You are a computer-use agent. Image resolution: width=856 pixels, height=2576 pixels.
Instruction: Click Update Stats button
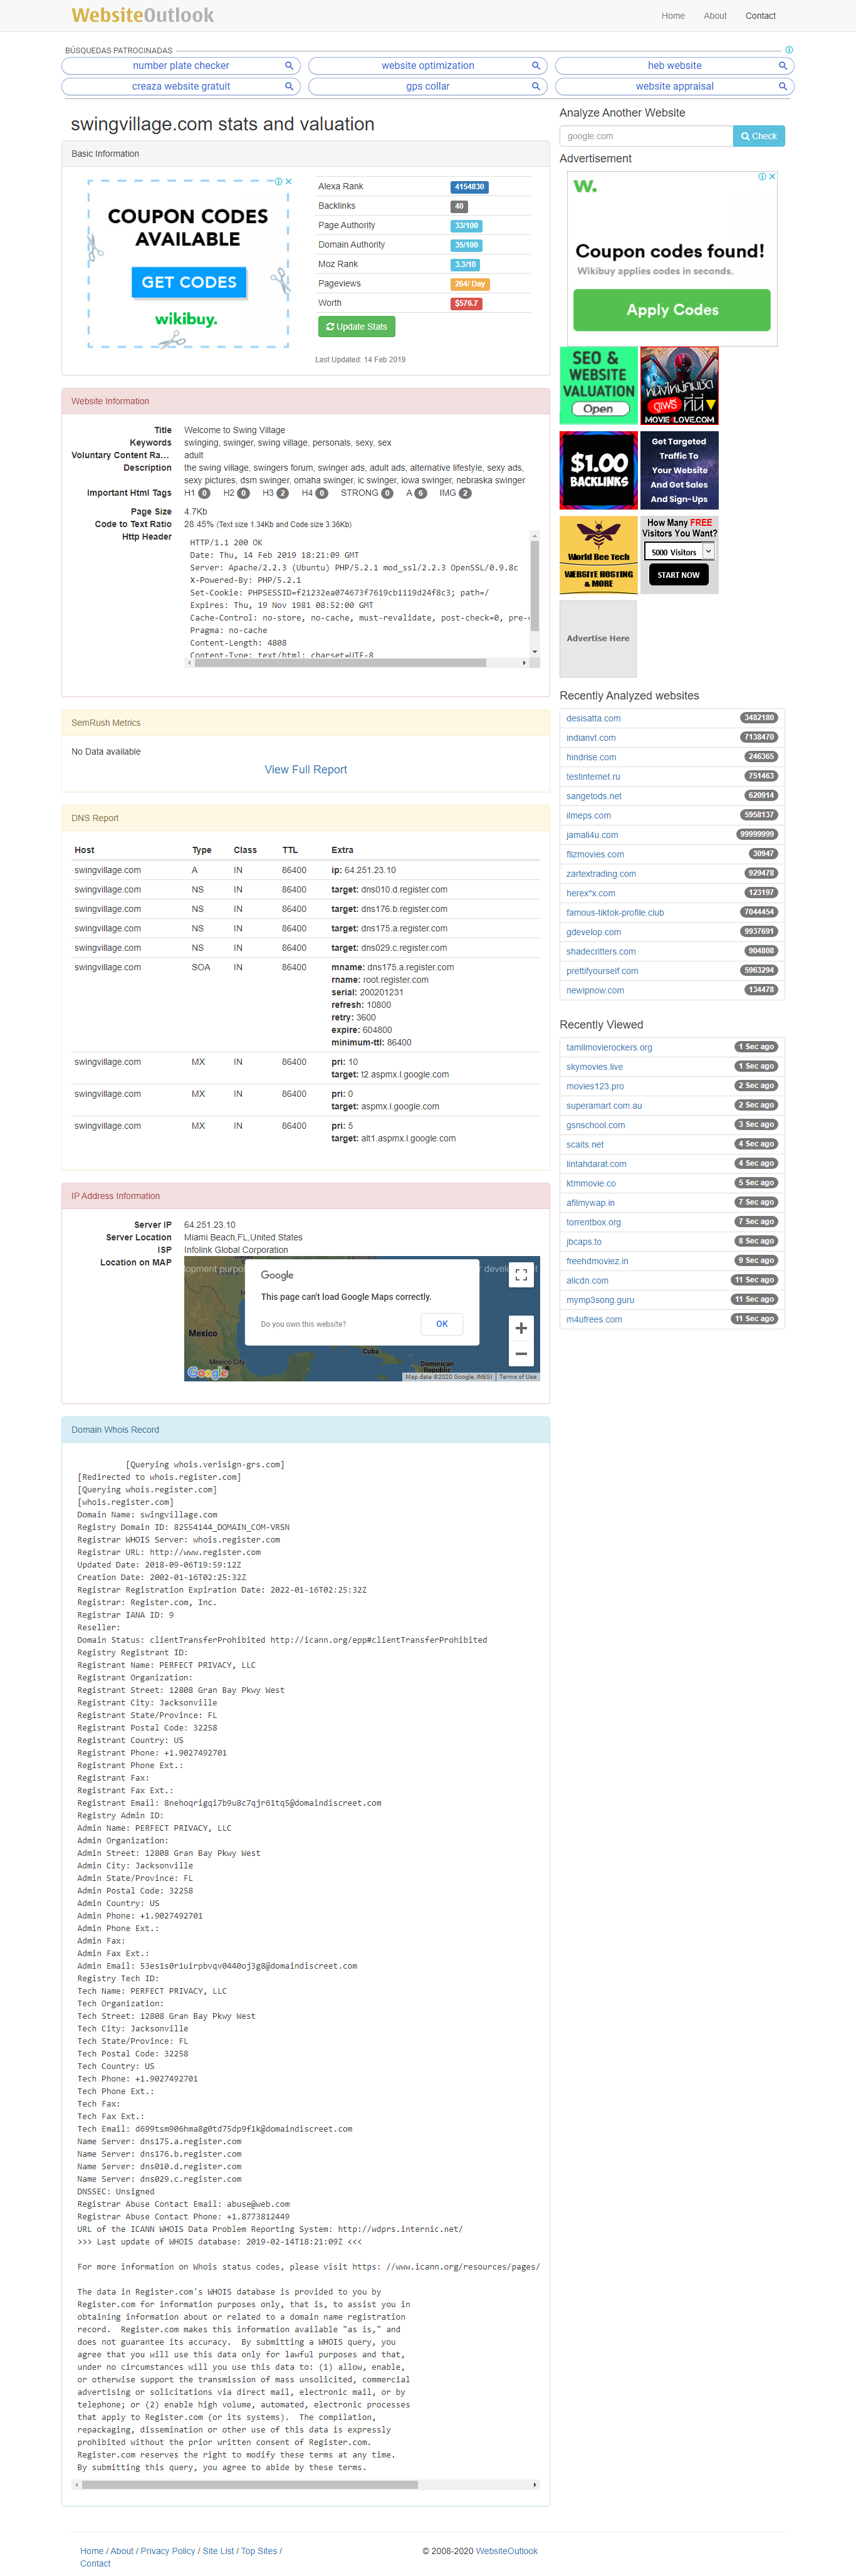pos(357,327)
